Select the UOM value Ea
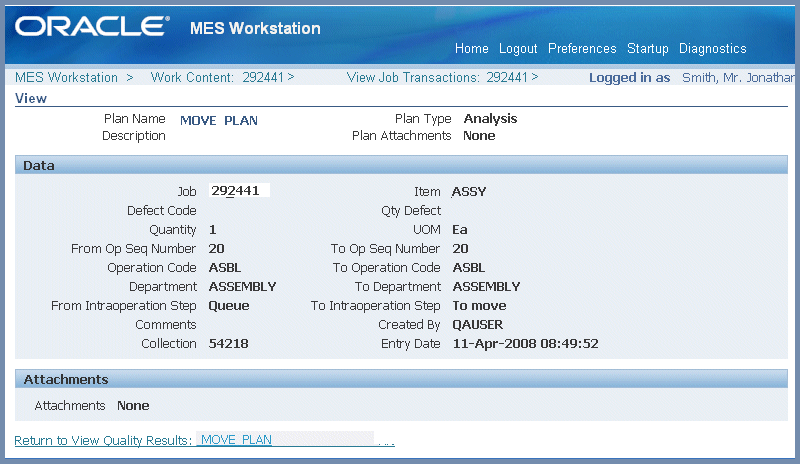 click(460, 230)
